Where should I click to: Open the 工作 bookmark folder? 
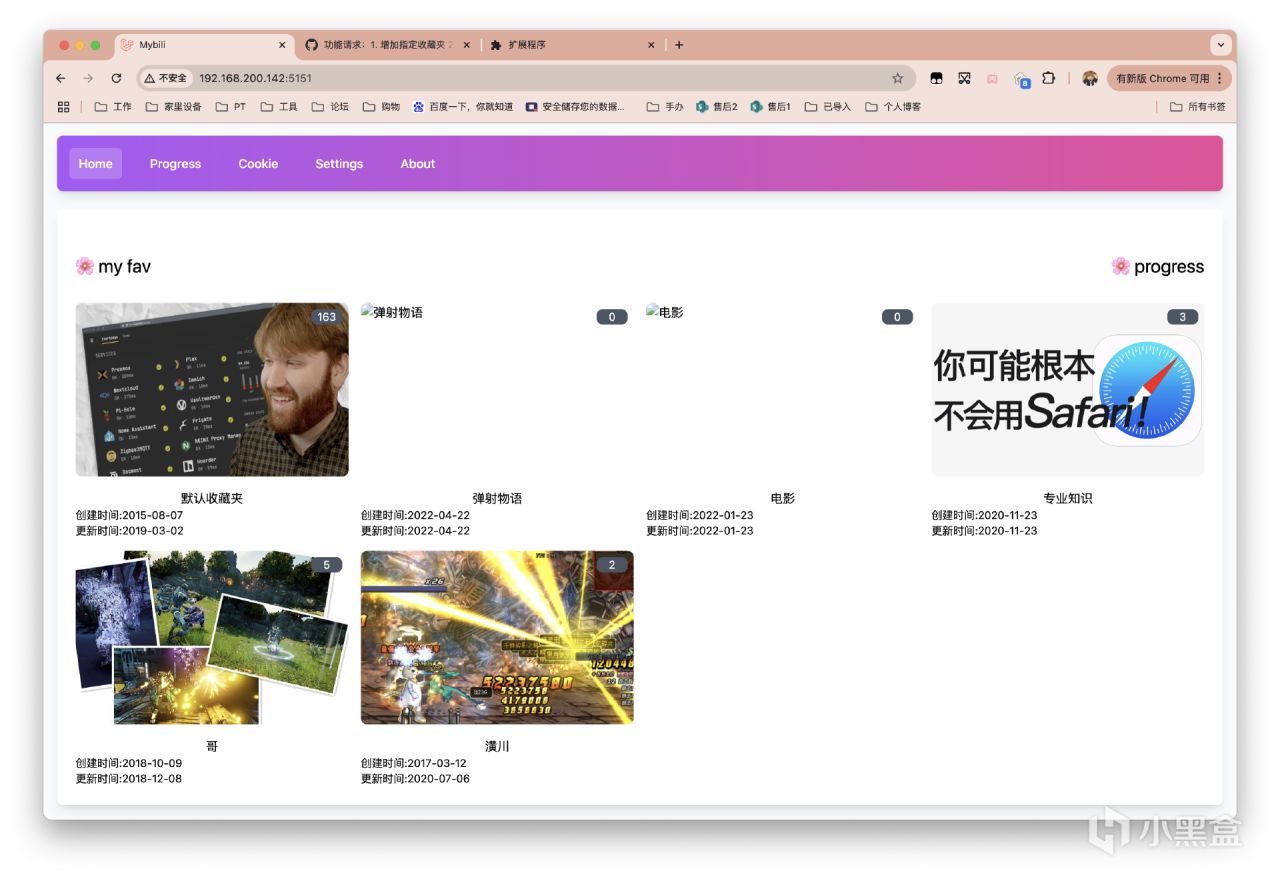(x=113, y=107)
